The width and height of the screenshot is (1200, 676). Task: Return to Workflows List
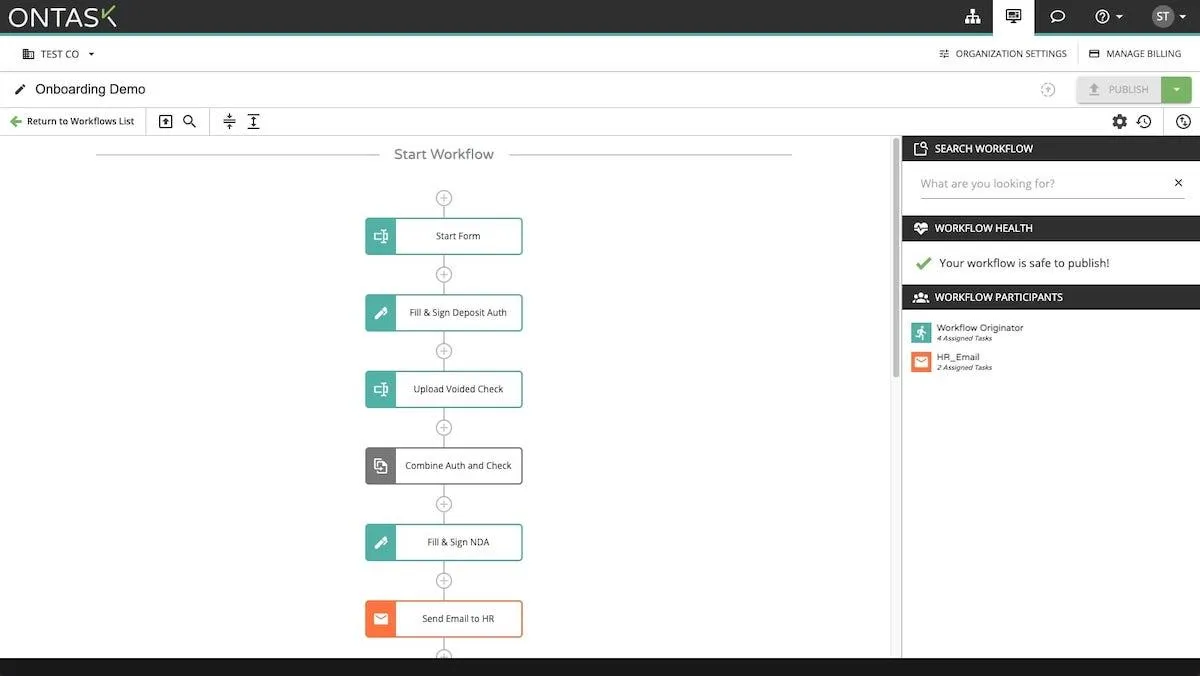click(x=72, y=121)
